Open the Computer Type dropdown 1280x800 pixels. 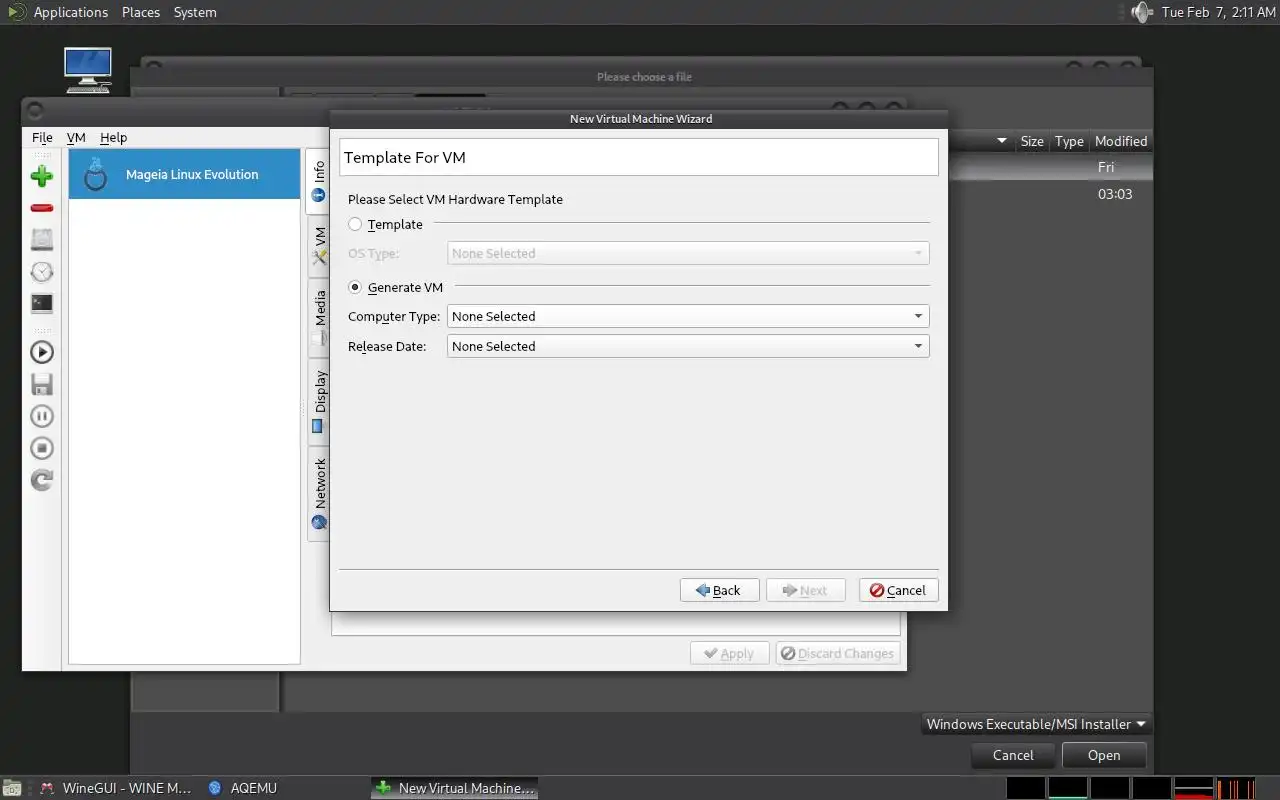(x=688, y=316)
